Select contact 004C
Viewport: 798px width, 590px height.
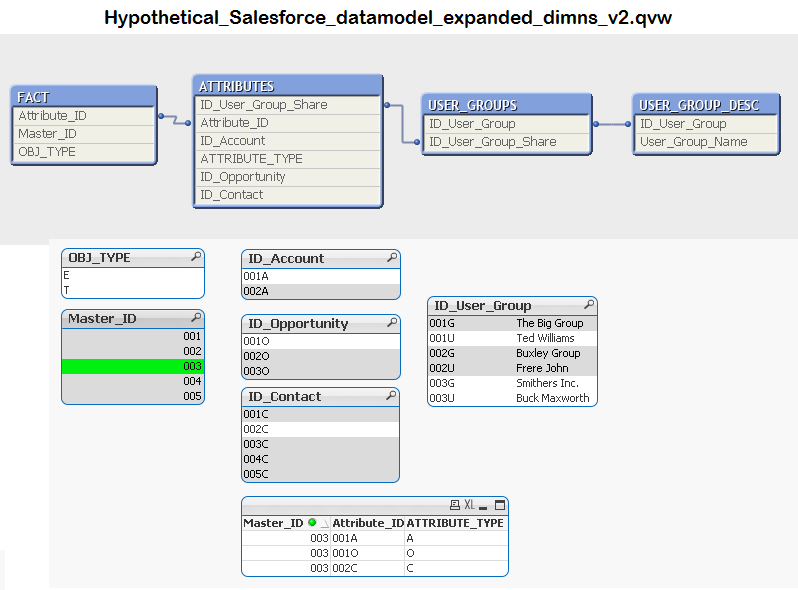[x=320, y=459]
